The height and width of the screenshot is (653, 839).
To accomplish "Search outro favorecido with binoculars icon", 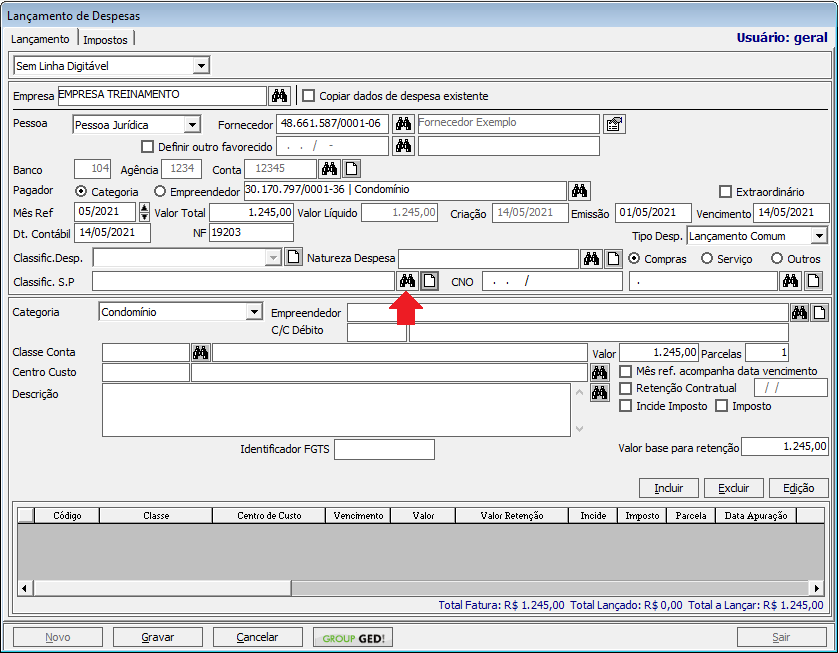I will (403, 146).
